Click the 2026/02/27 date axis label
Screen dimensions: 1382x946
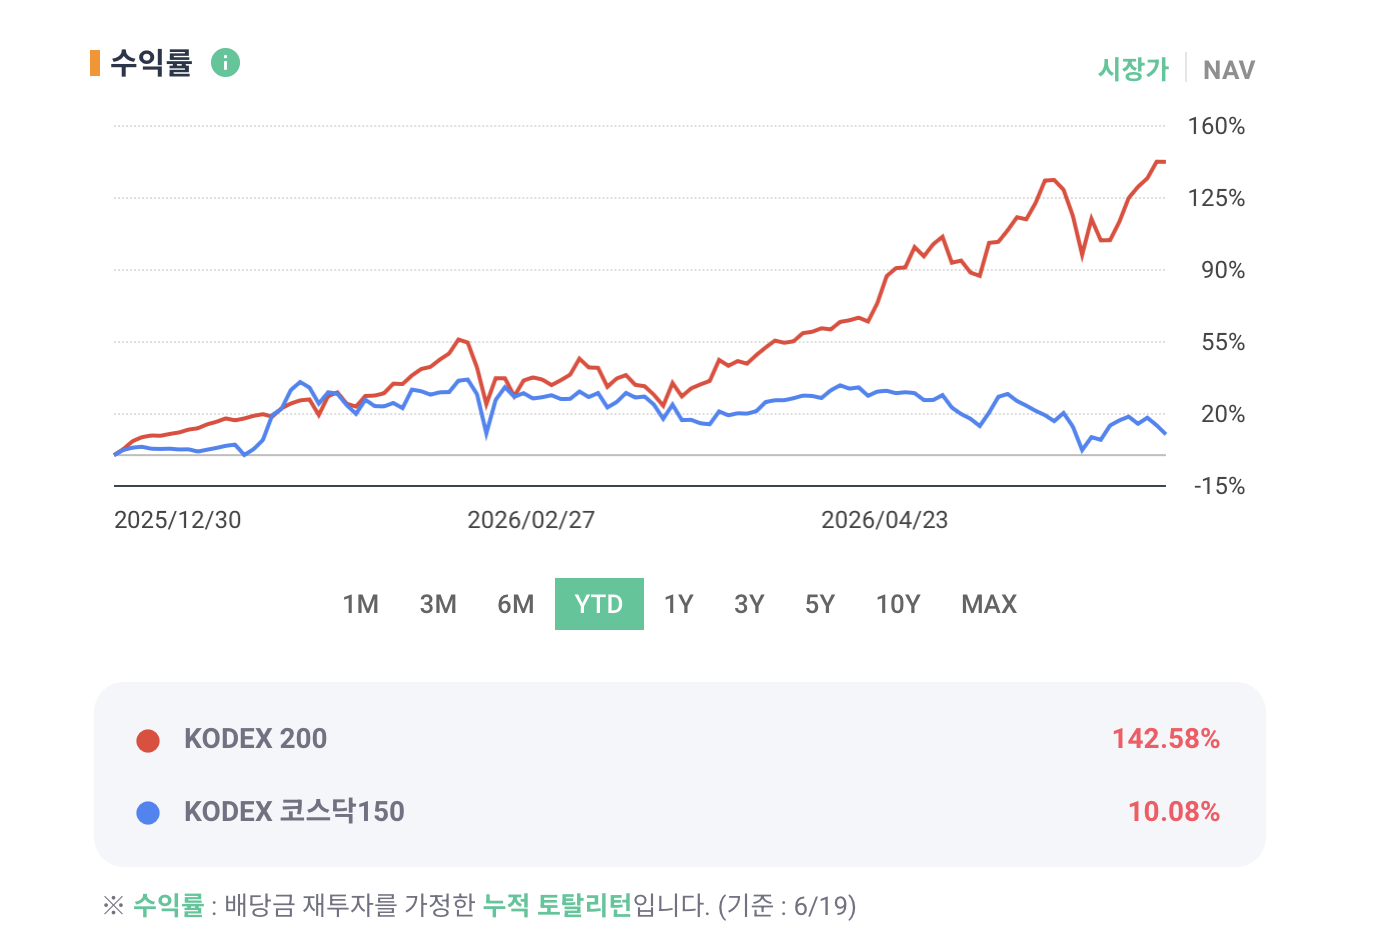point(531,520)
